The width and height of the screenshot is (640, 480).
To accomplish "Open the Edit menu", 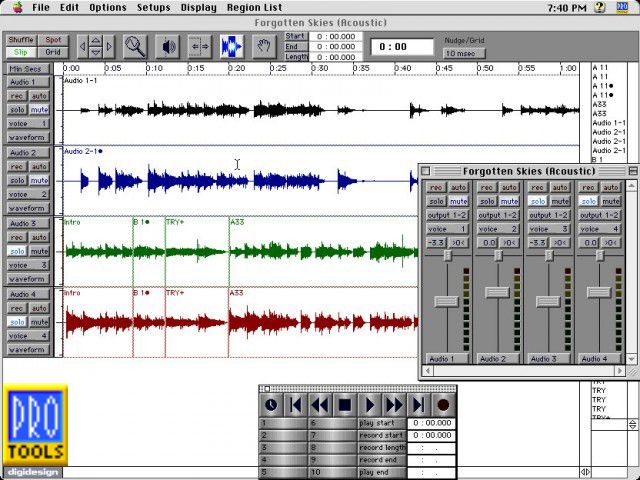I will coord(69,7).
